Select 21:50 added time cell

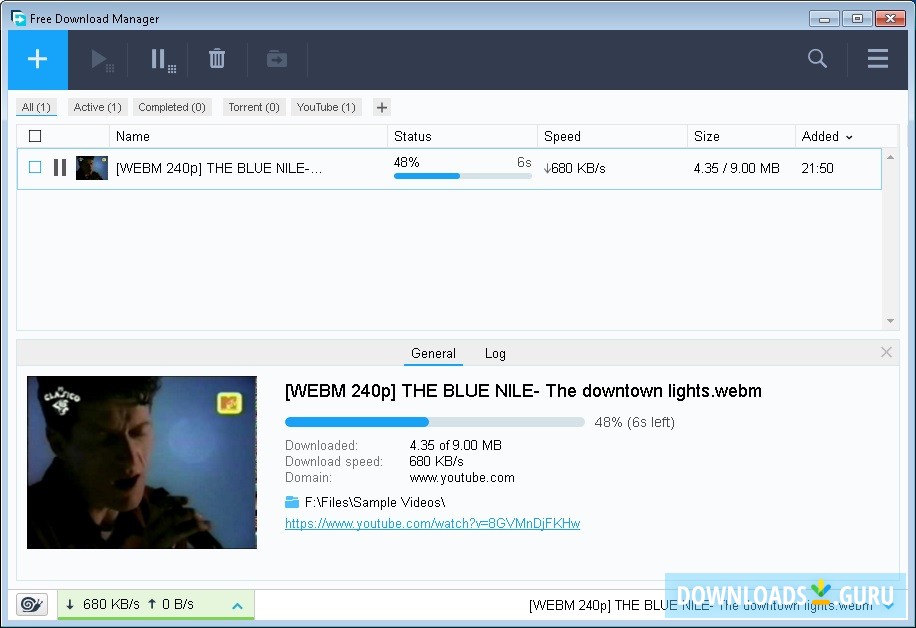tap(817, 168)
